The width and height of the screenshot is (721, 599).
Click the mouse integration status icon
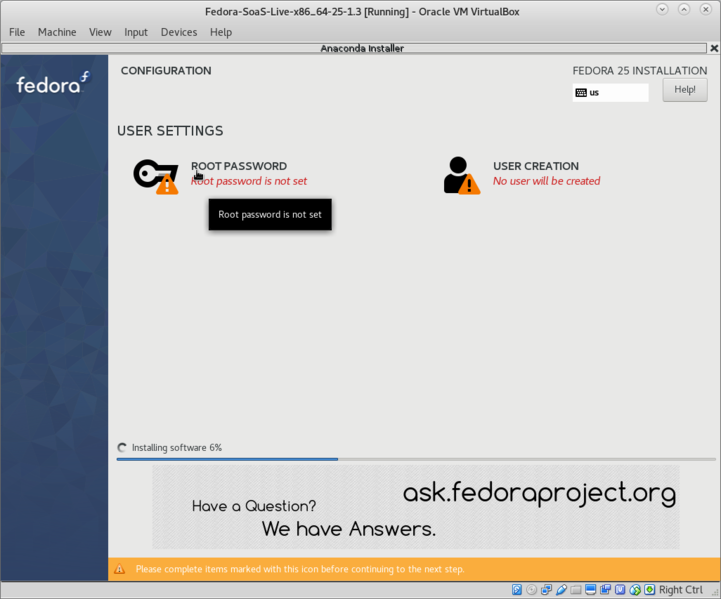pos(636,590)
